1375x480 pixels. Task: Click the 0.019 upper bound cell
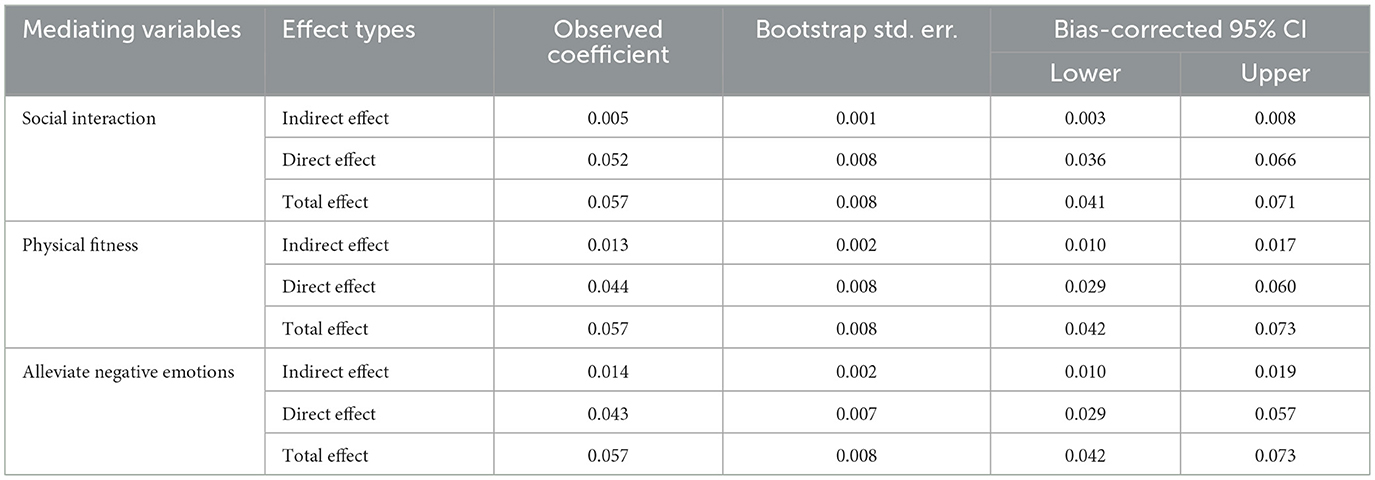pos(1274,372)
